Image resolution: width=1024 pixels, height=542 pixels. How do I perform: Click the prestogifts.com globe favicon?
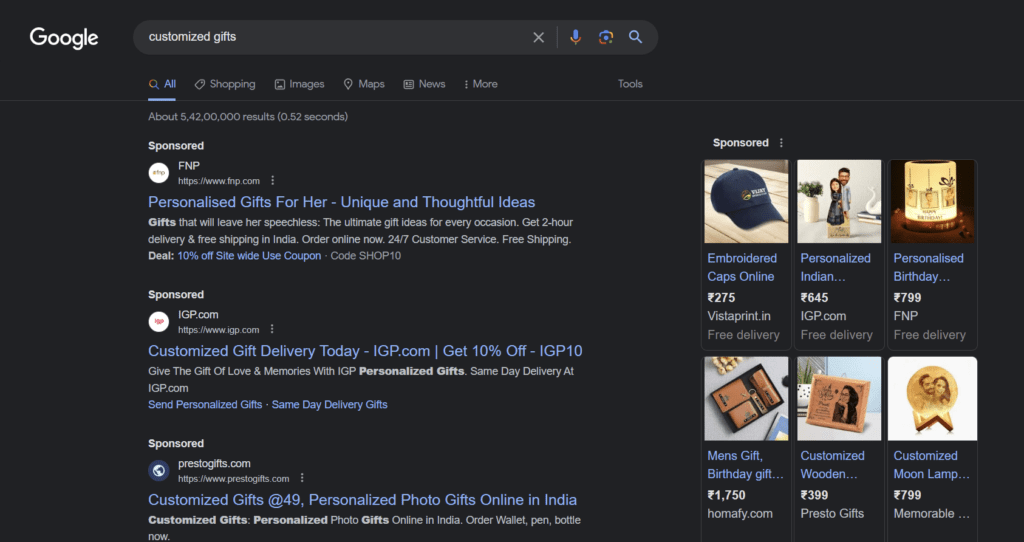159,471
